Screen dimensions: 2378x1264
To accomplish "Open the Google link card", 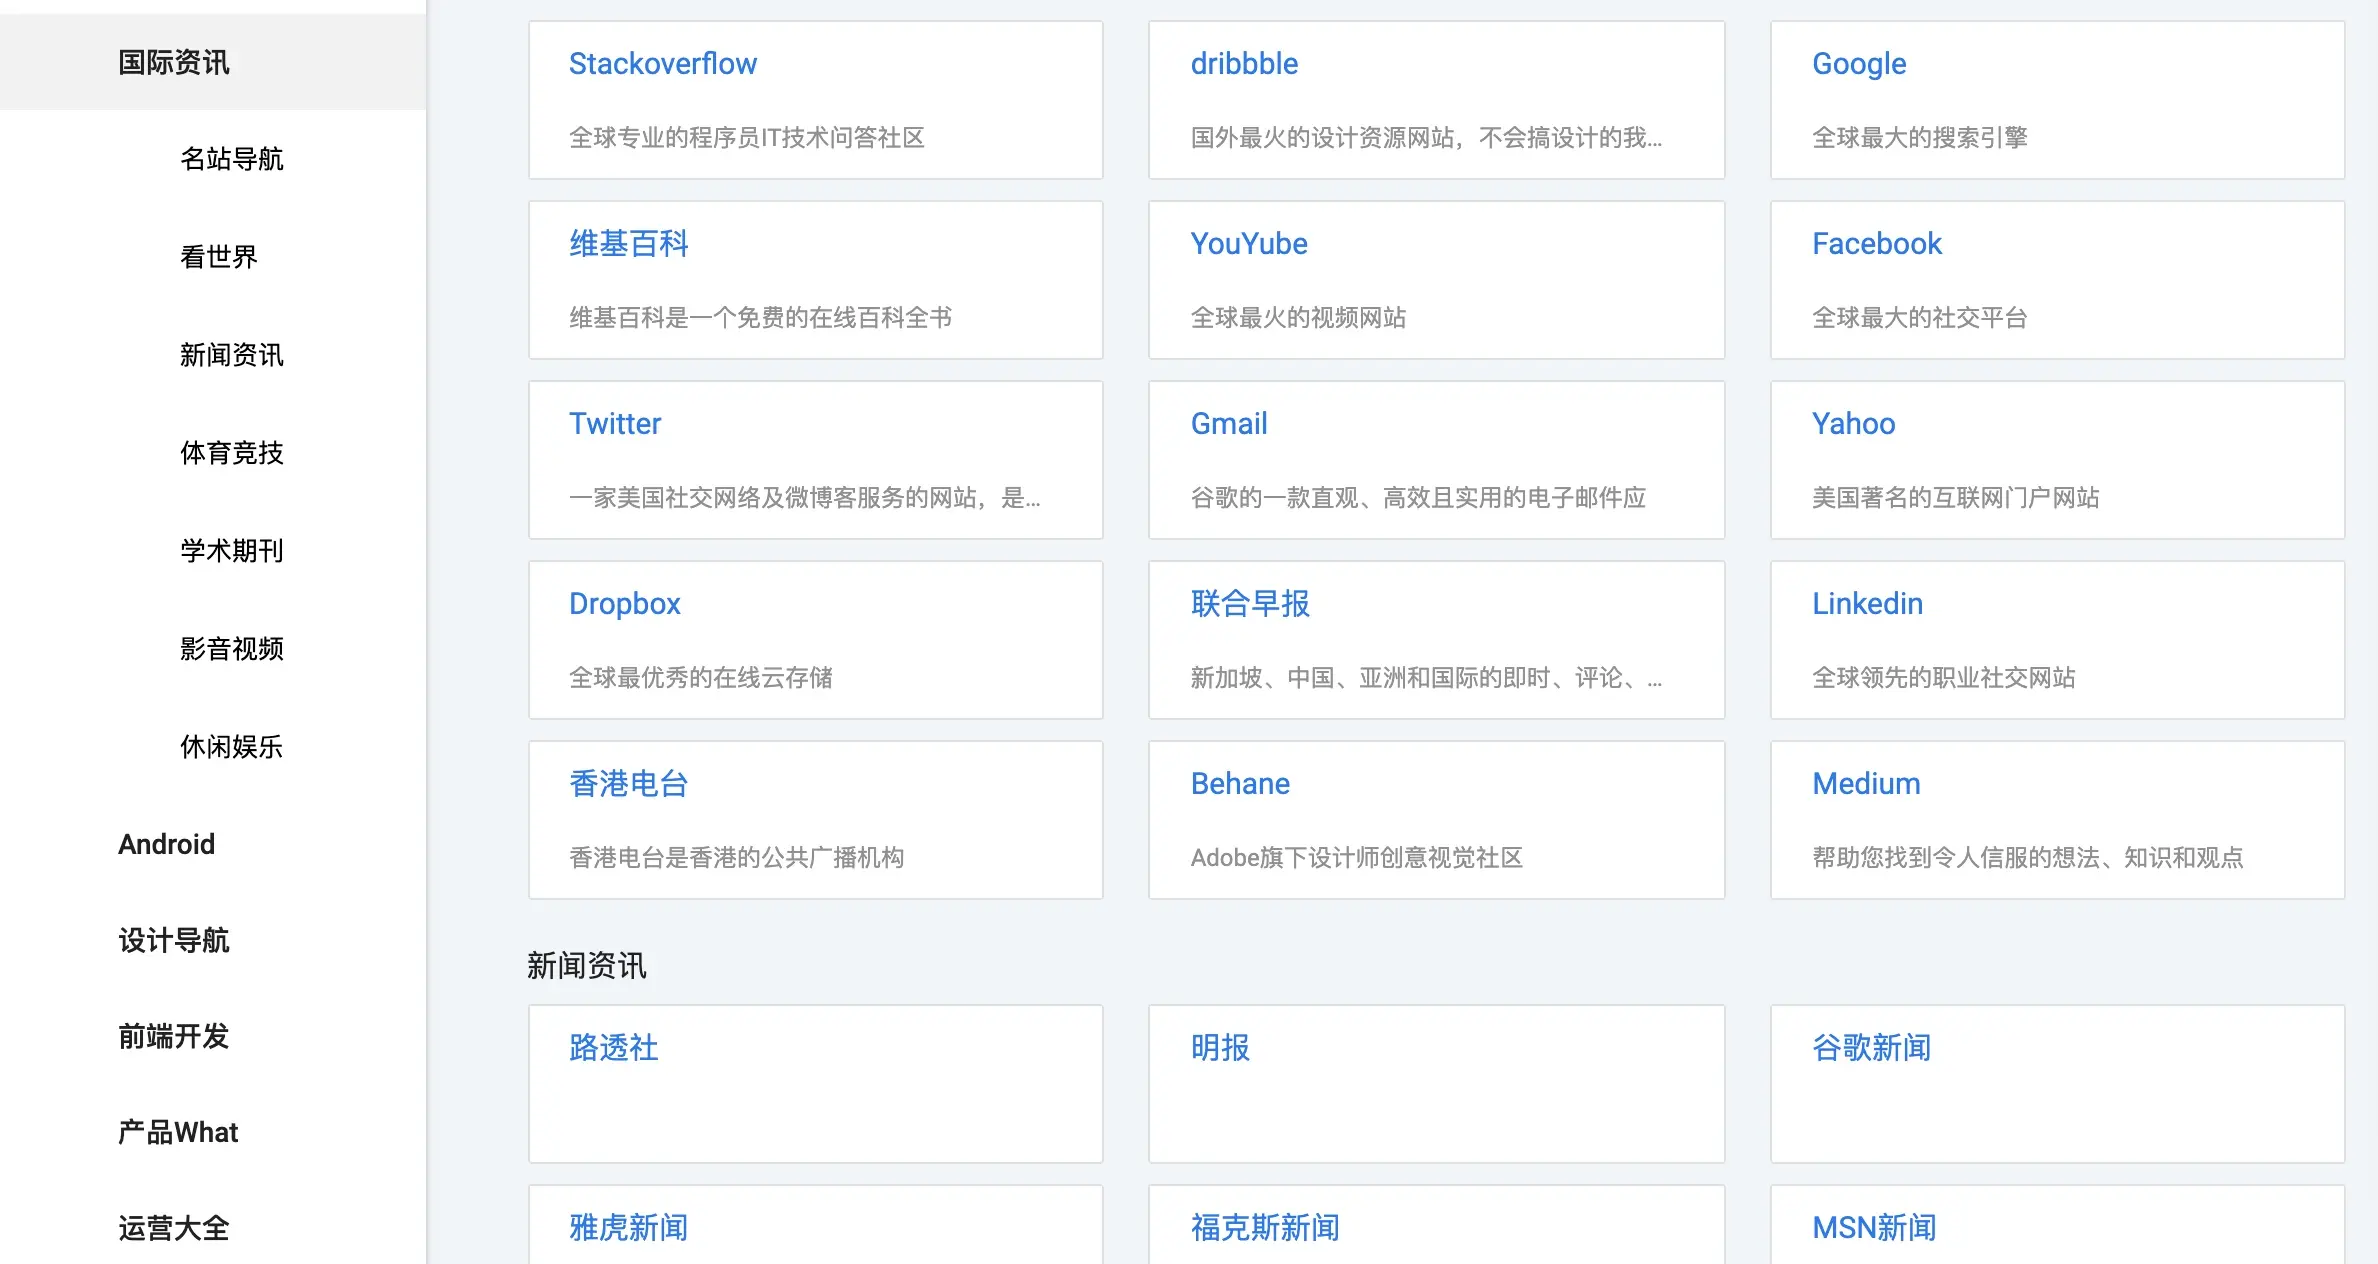I will pyautogui.click(x=1859, y=64).
